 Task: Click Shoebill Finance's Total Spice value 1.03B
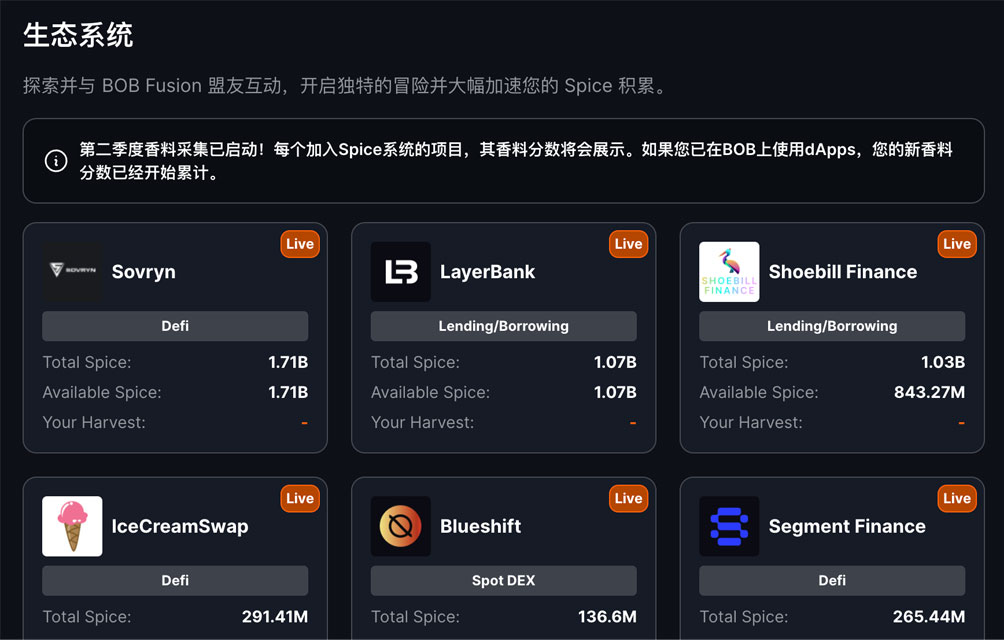943,362
